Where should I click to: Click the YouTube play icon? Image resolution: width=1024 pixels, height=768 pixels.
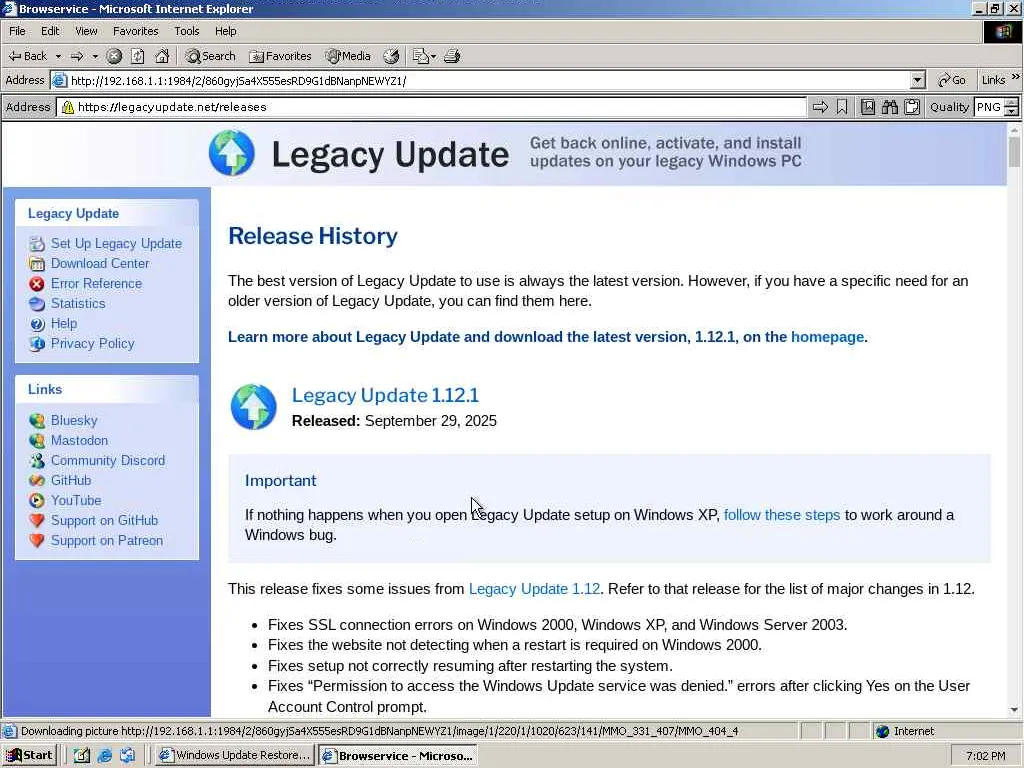[37, 501]
